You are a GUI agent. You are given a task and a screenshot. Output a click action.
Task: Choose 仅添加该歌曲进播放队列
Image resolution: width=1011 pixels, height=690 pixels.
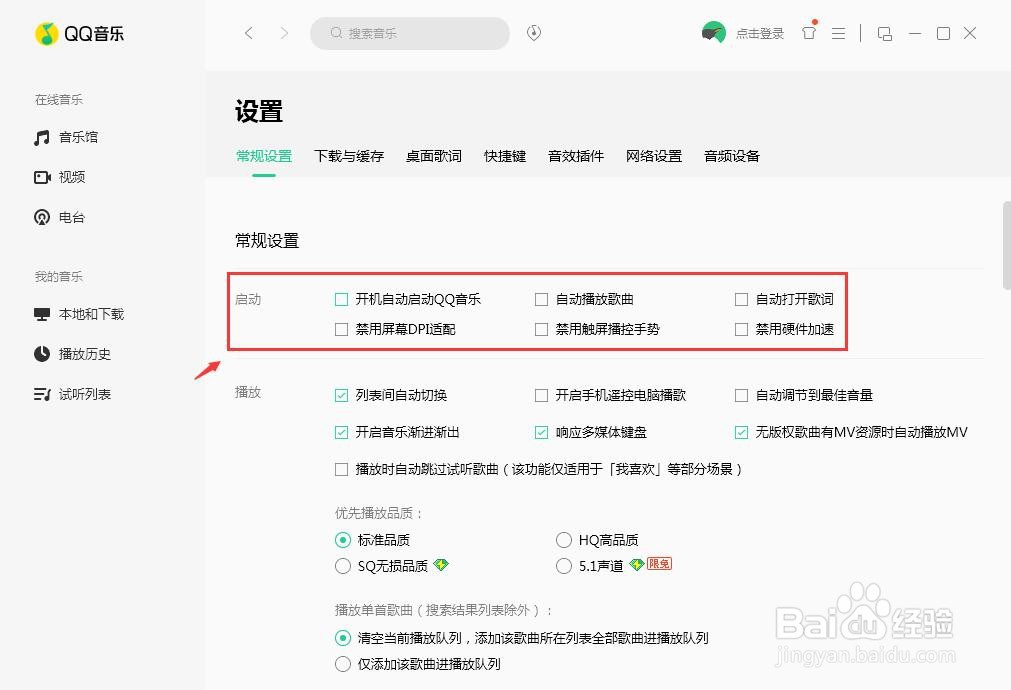point(342,663)
